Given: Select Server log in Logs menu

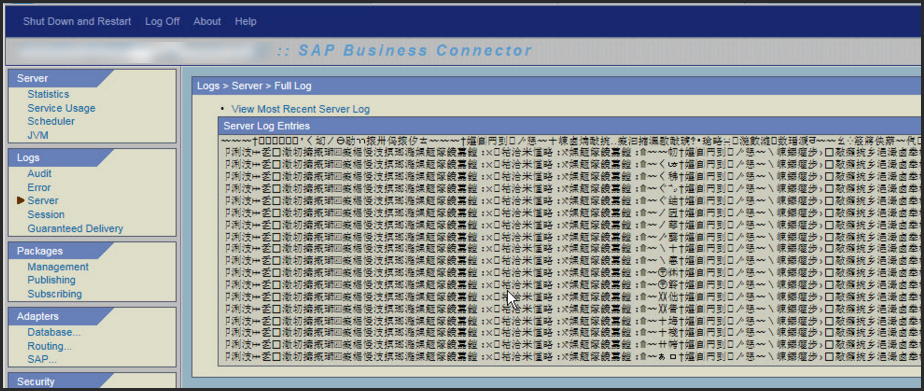Looking at the screenshot, I should pyautogui.click(x=43, y=201).
